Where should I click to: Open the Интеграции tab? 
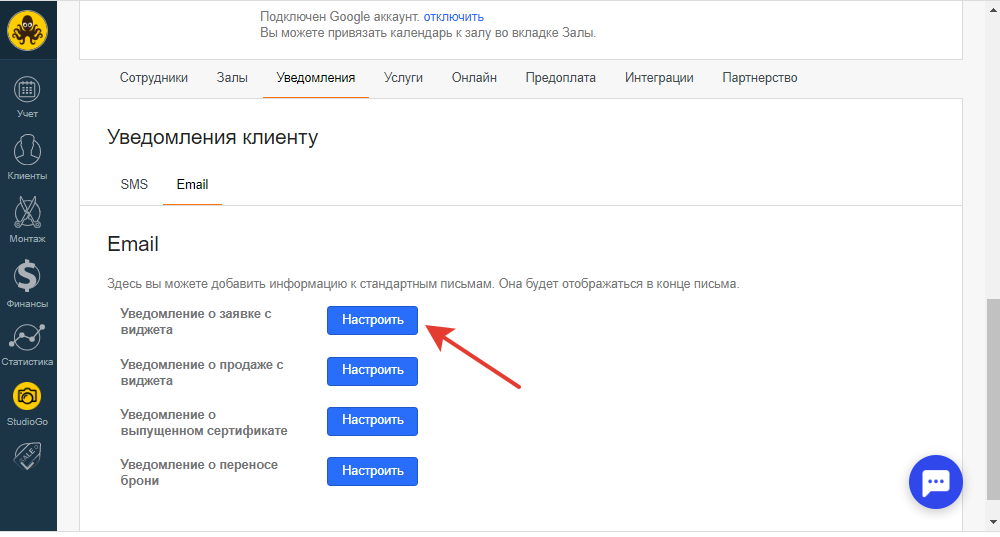point(659,78)
